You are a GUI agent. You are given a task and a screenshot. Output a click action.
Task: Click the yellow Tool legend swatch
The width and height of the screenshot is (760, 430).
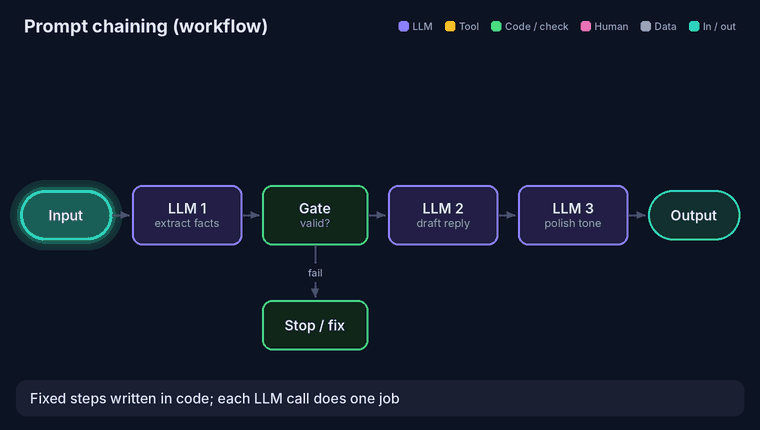[x=450, y=26]
